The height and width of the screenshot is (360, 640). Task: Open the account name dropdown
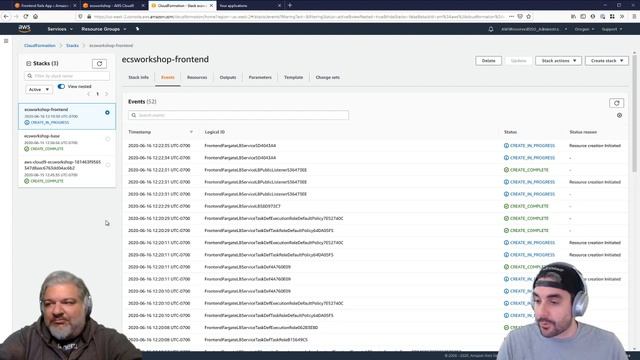coord(534,29)
